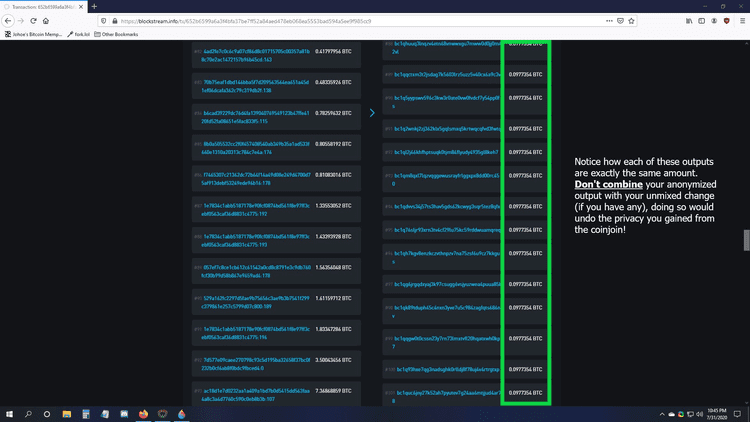Open output address bc1qqctxm link
The height and width of the screenshot is (422, 750).
coord(447,75)
